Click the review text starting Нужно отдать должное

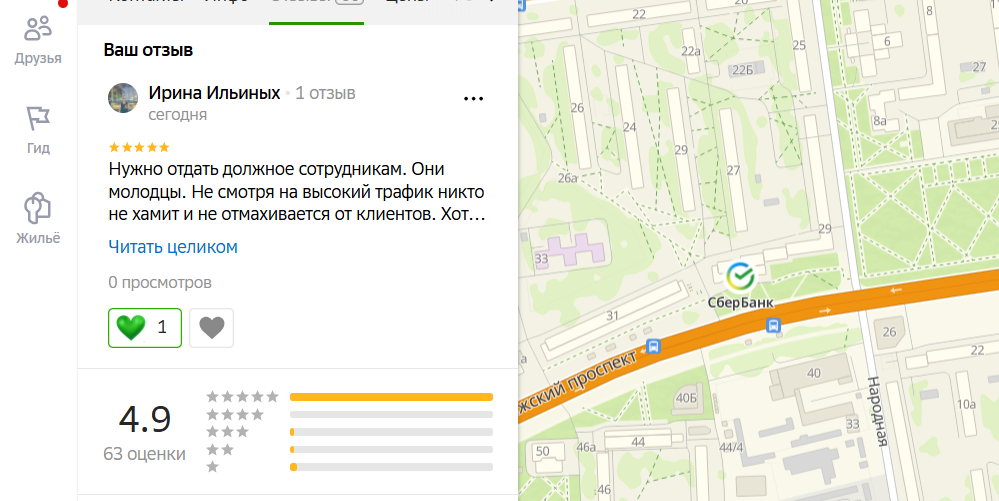point(297,192)
